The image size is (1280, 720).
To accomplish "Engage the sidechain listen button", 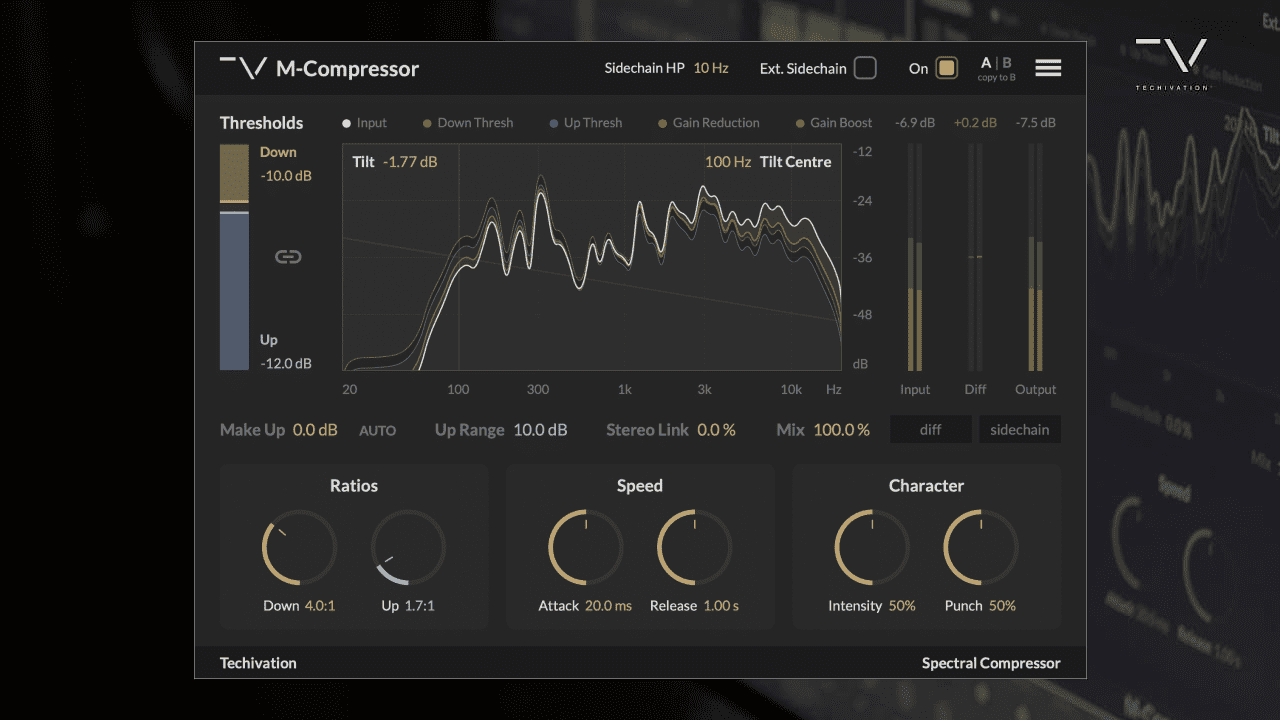I will coord(1019,429).
